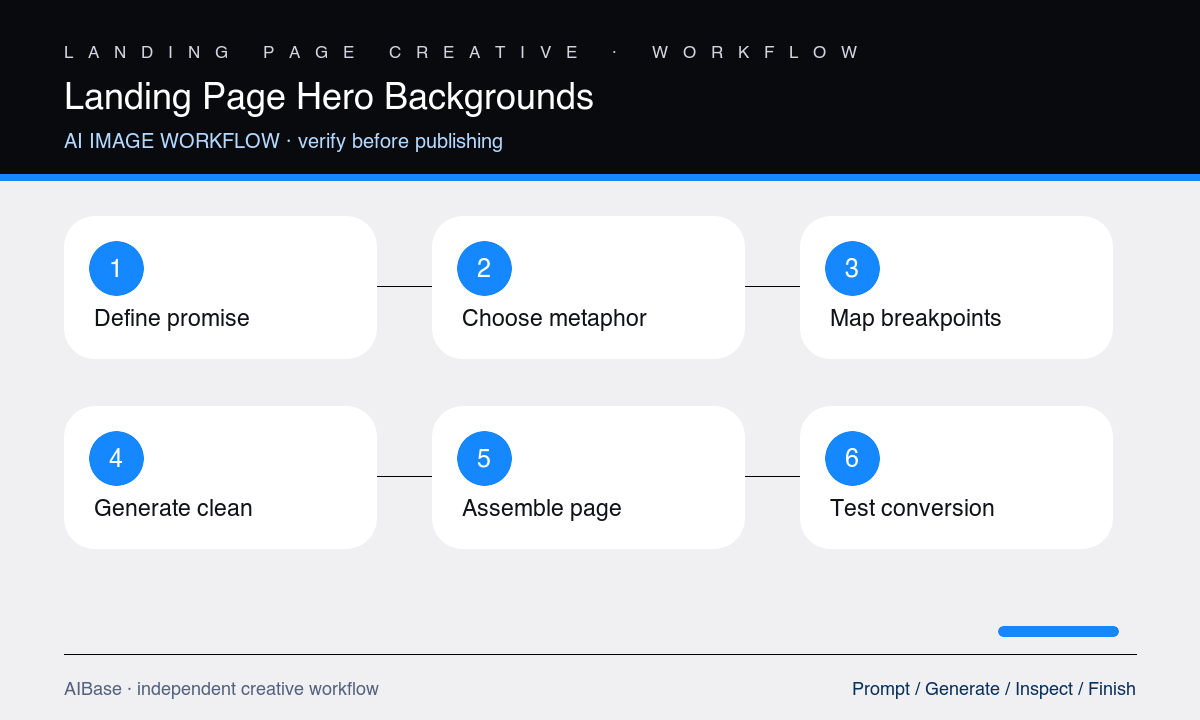Screen dimensions: 1200x720
Task: Select the 'Map breakpoints' label
Action: [x=915, y=318]
